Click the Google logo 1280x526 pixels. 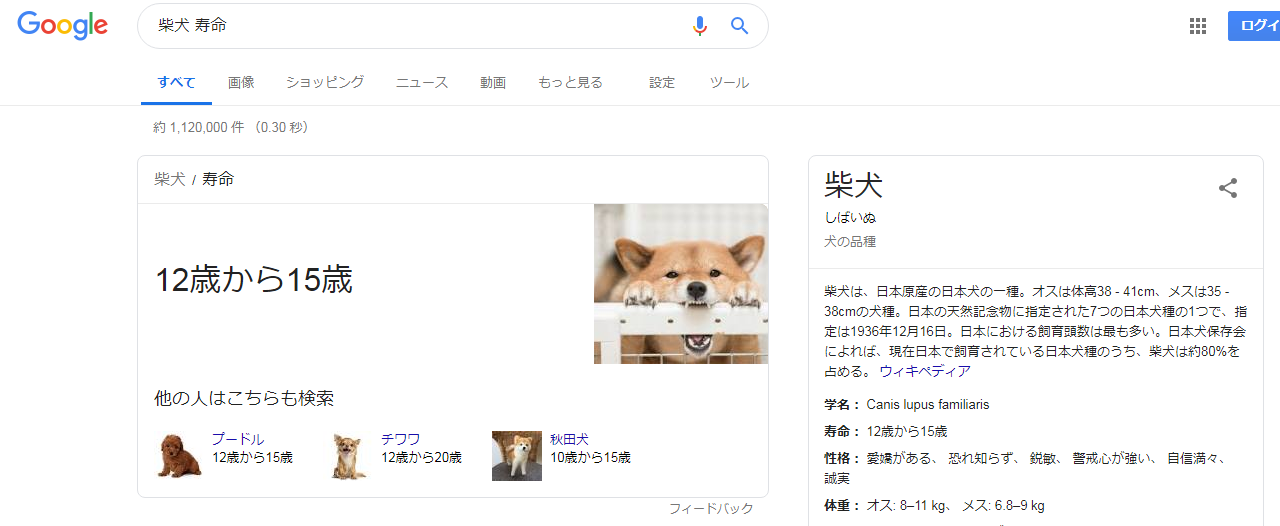62,25
